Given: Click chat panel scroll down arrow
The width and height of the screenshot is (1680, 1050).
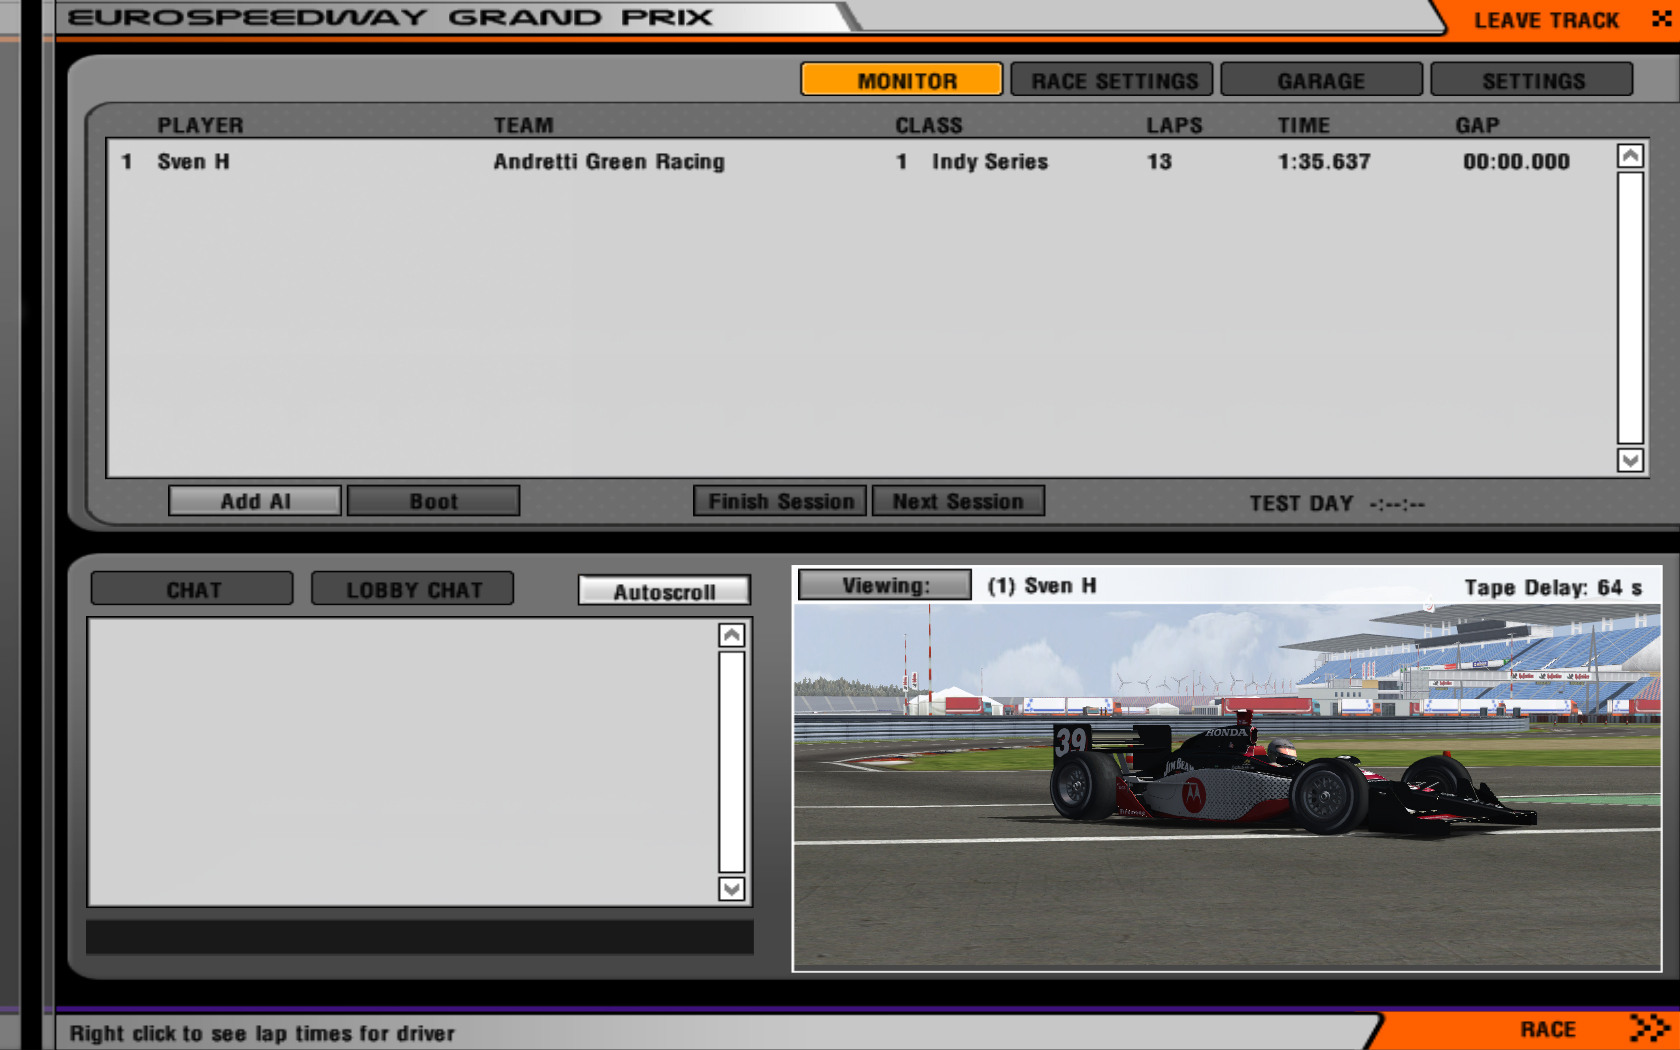Looking at the screenshot, I should [732, 889].
